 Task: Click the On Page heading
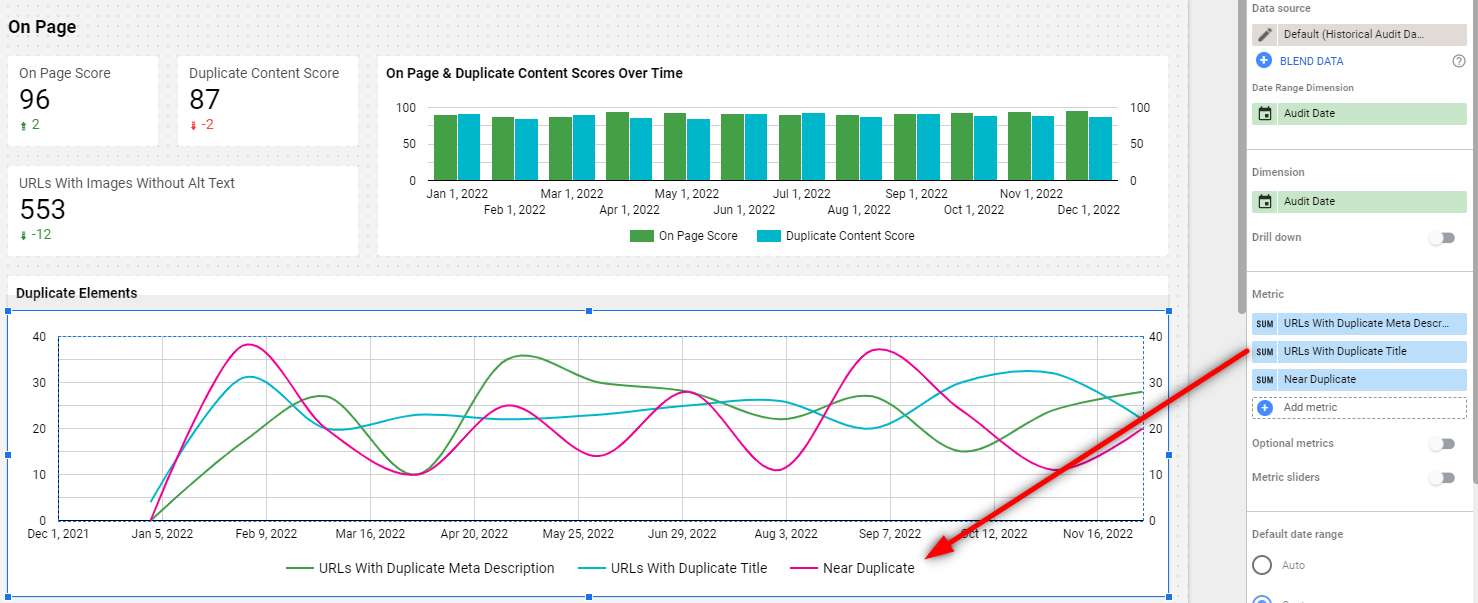[42, 27]
